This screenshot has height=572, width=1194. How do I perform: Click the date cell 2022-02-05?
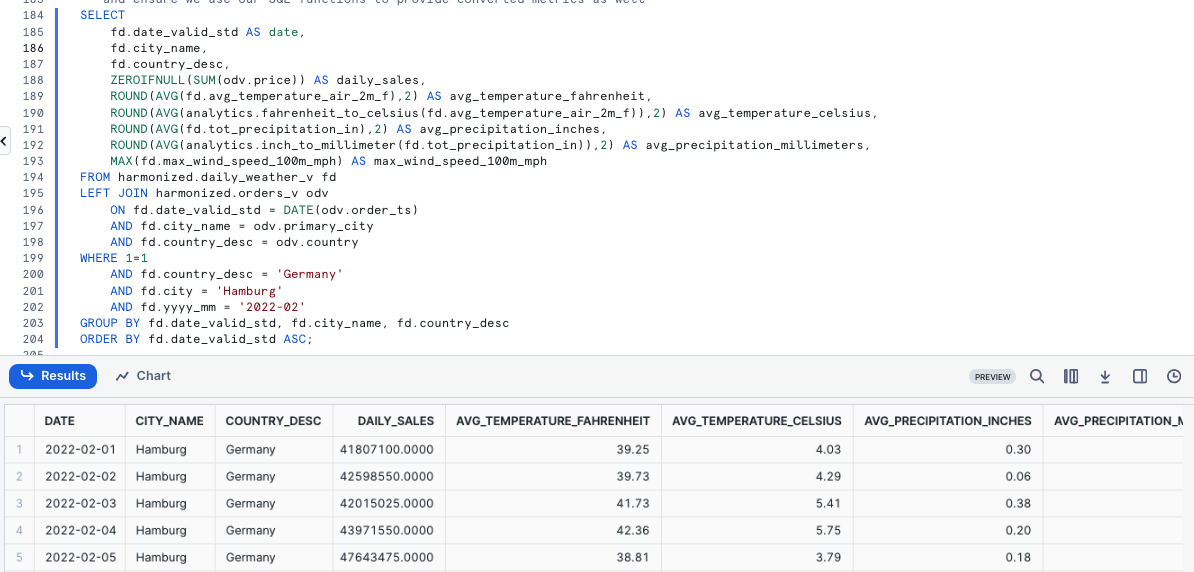(80, 558)
